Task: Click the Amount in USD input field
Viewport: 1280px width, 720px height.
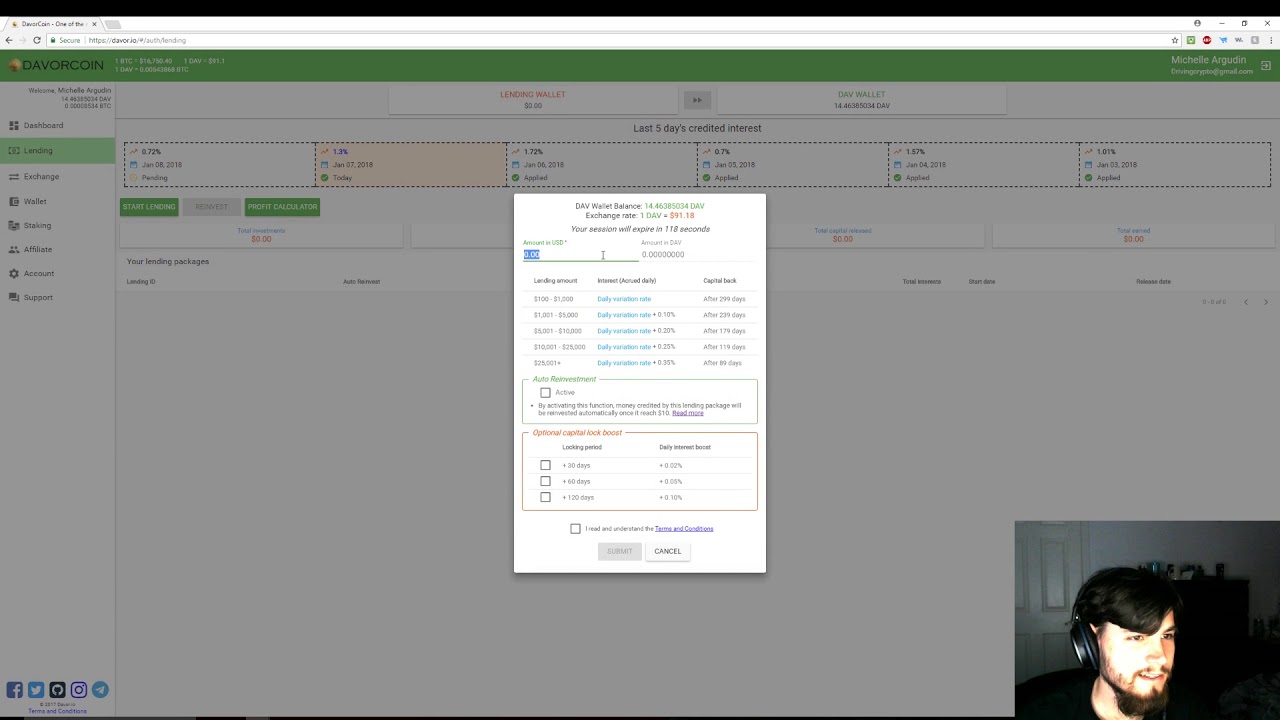Action: coord(580,255)
